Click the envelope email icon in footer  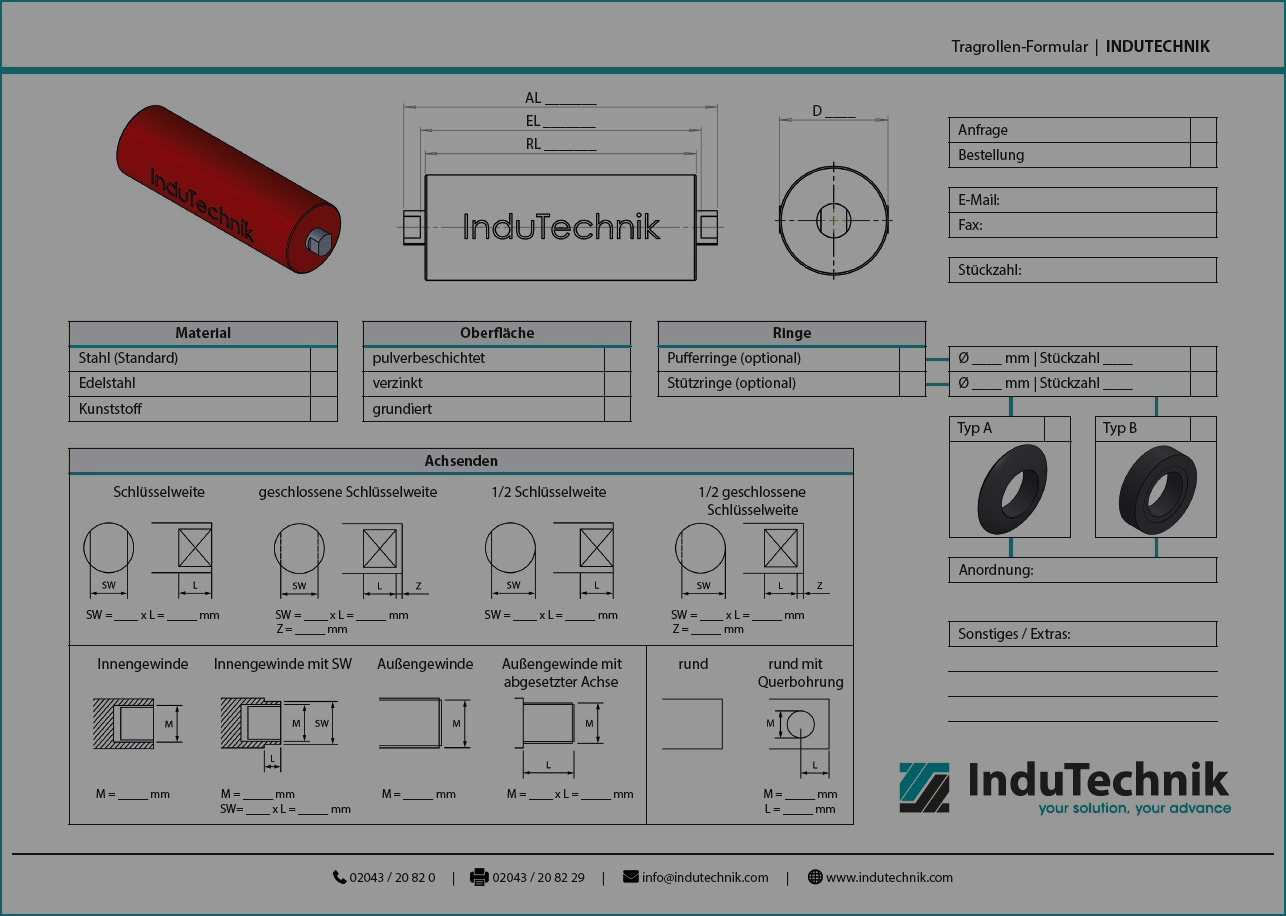(x=630, y=877)
